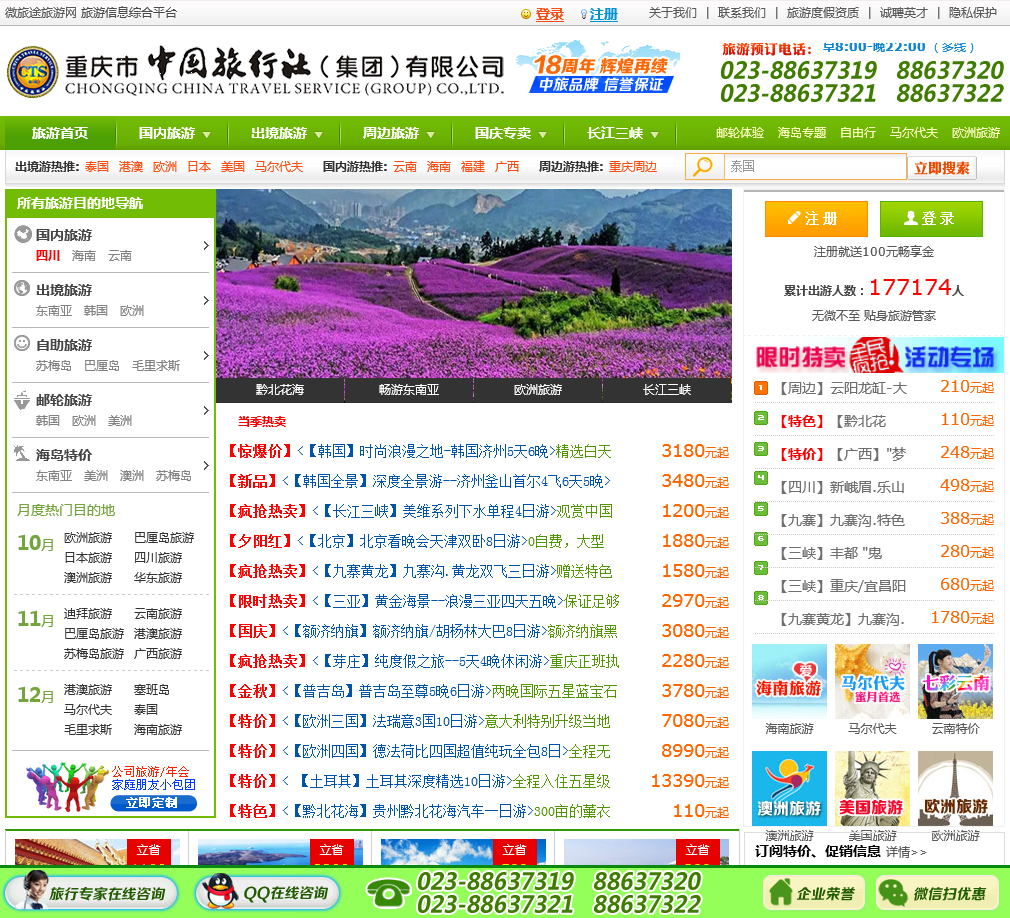Image resolution: width=1010 pixels, height=918 pixels.
Task: Expand sidebar 邮轮旅游 chevron arrow
Action: click(205, 410)
